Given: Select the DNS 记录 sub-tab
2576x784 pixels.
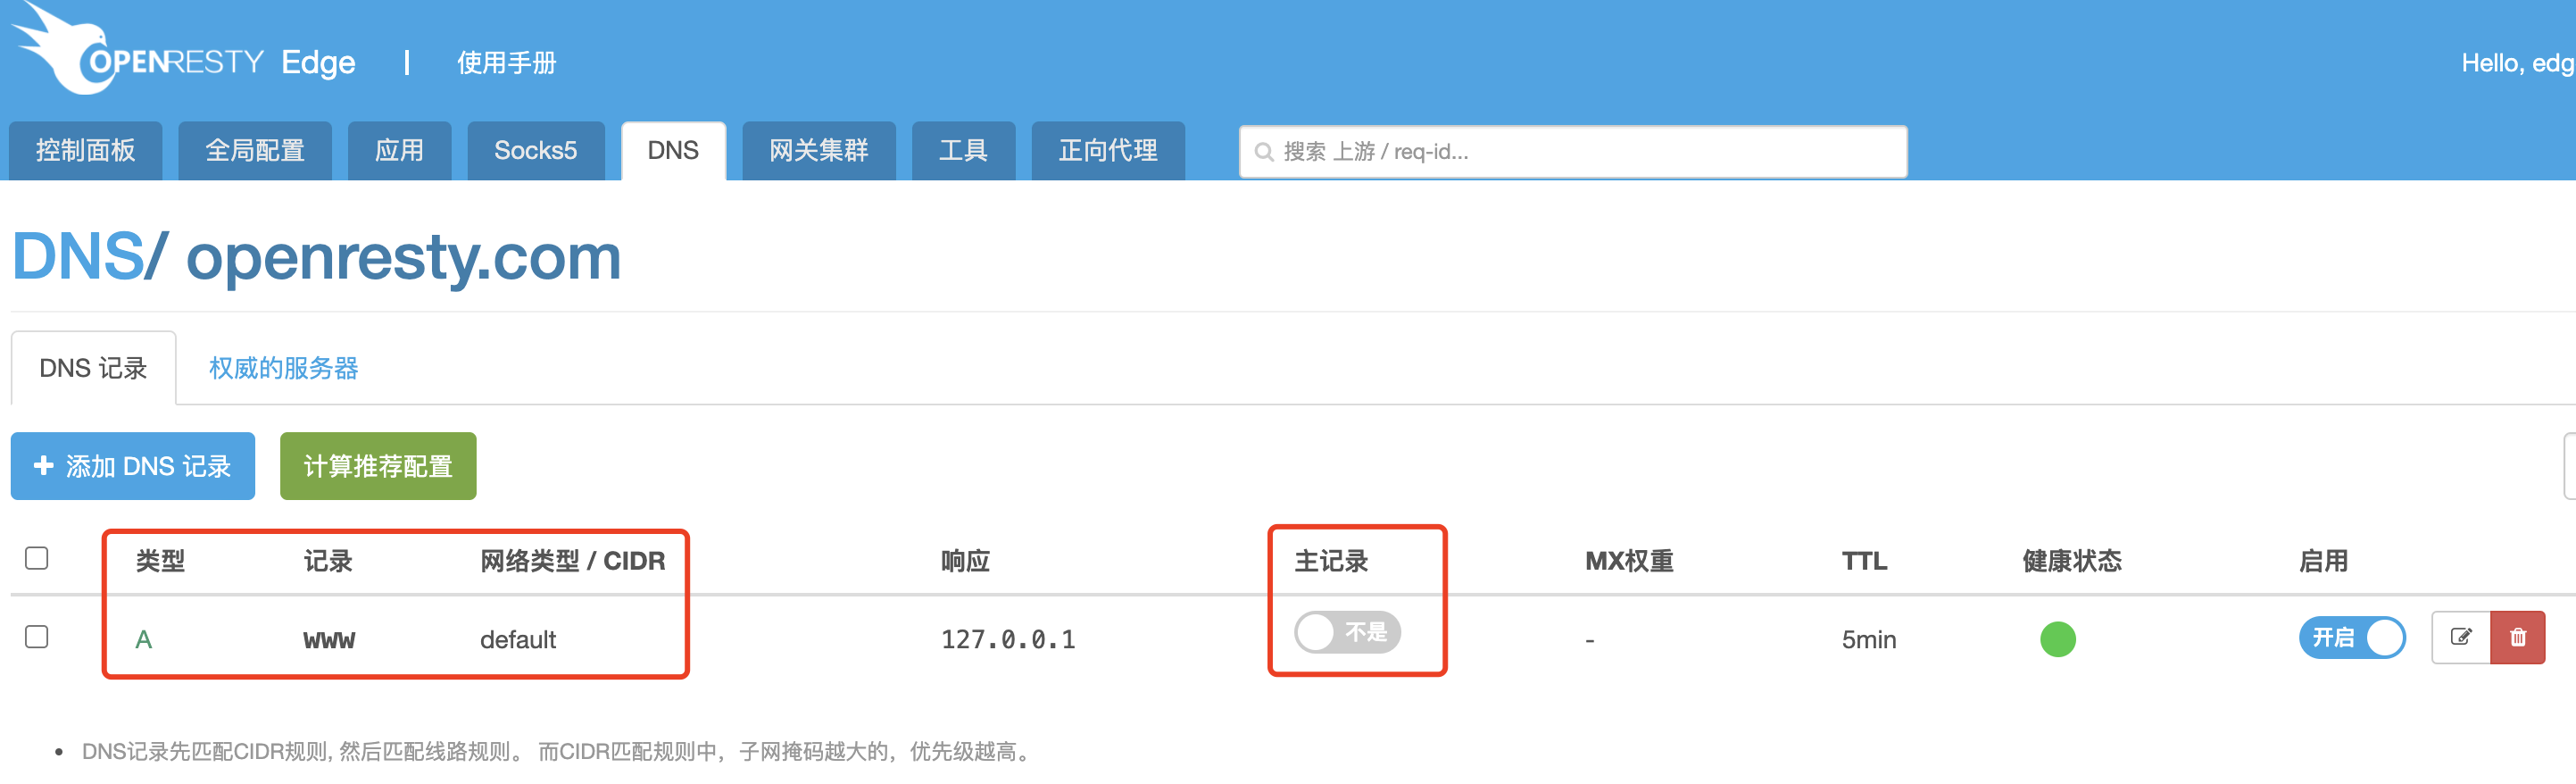Looking at the screenshot, I should [x=94, y=368].
